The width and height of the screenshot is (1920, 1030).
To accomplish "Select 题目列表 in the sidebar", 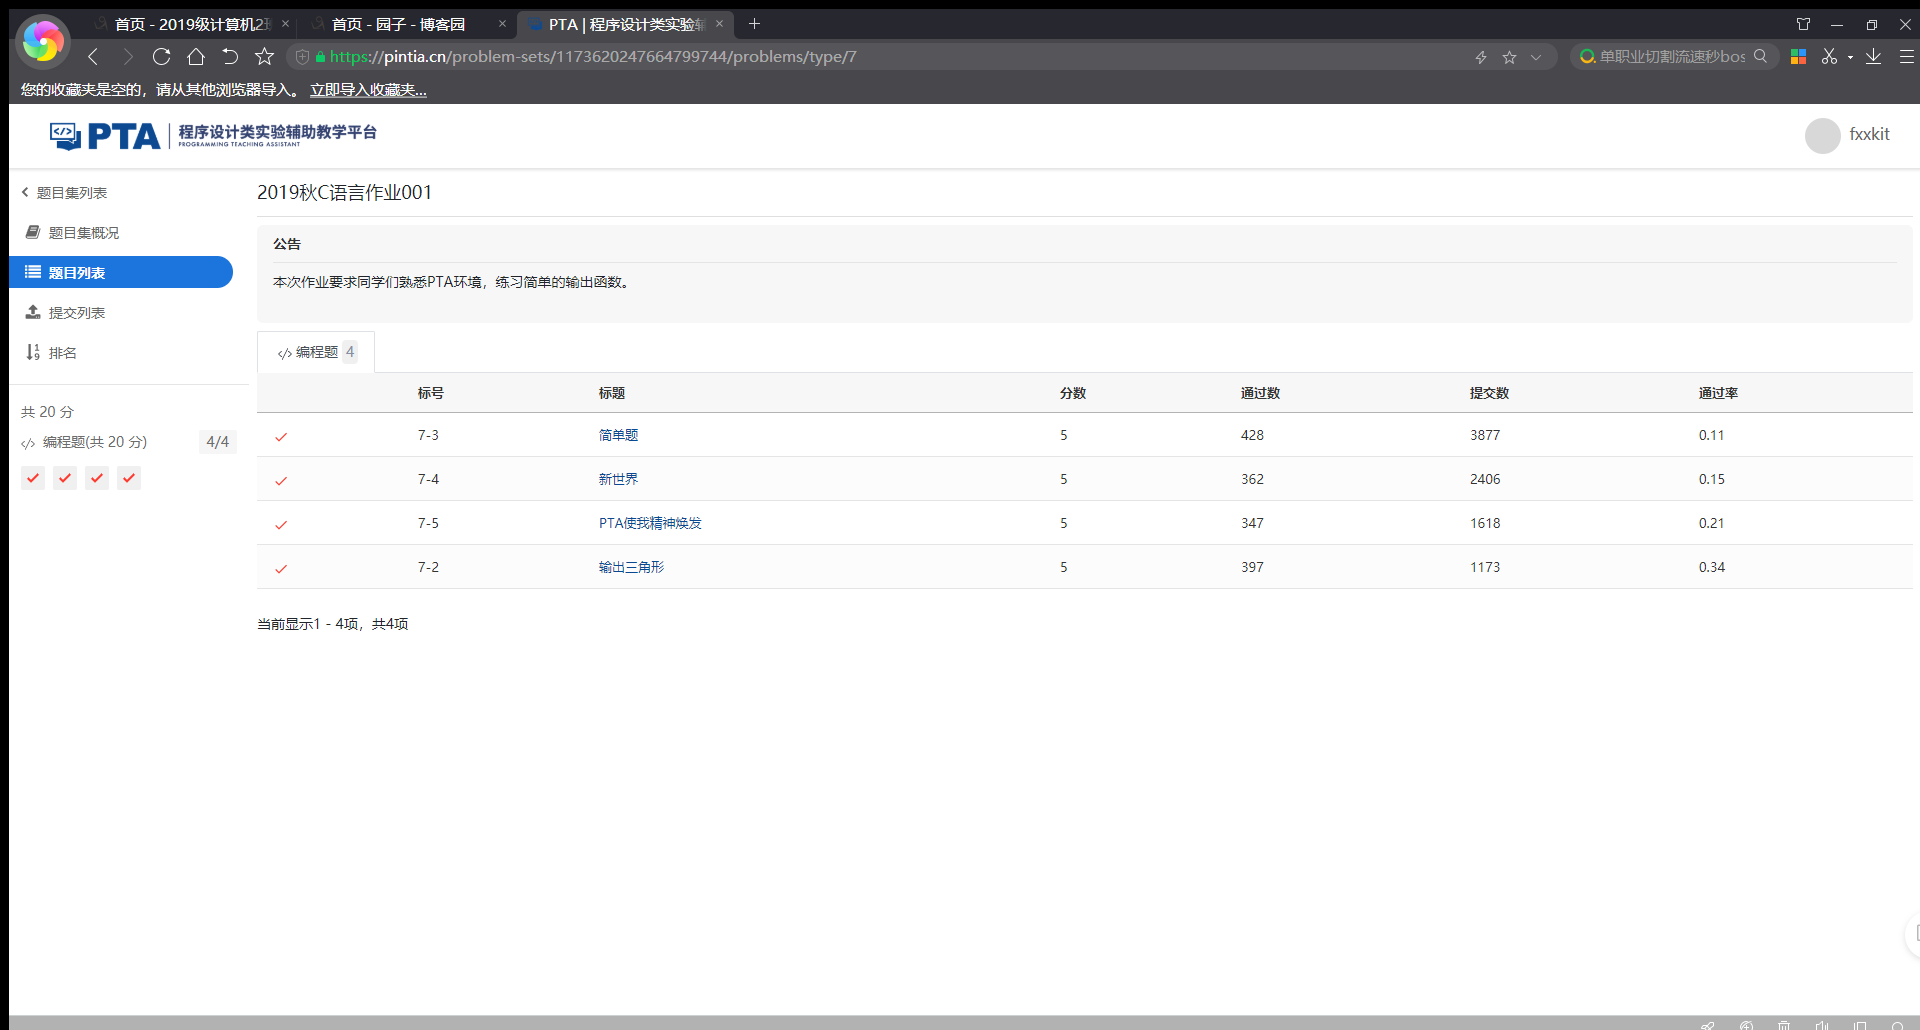I will click(x=121, y=272).
